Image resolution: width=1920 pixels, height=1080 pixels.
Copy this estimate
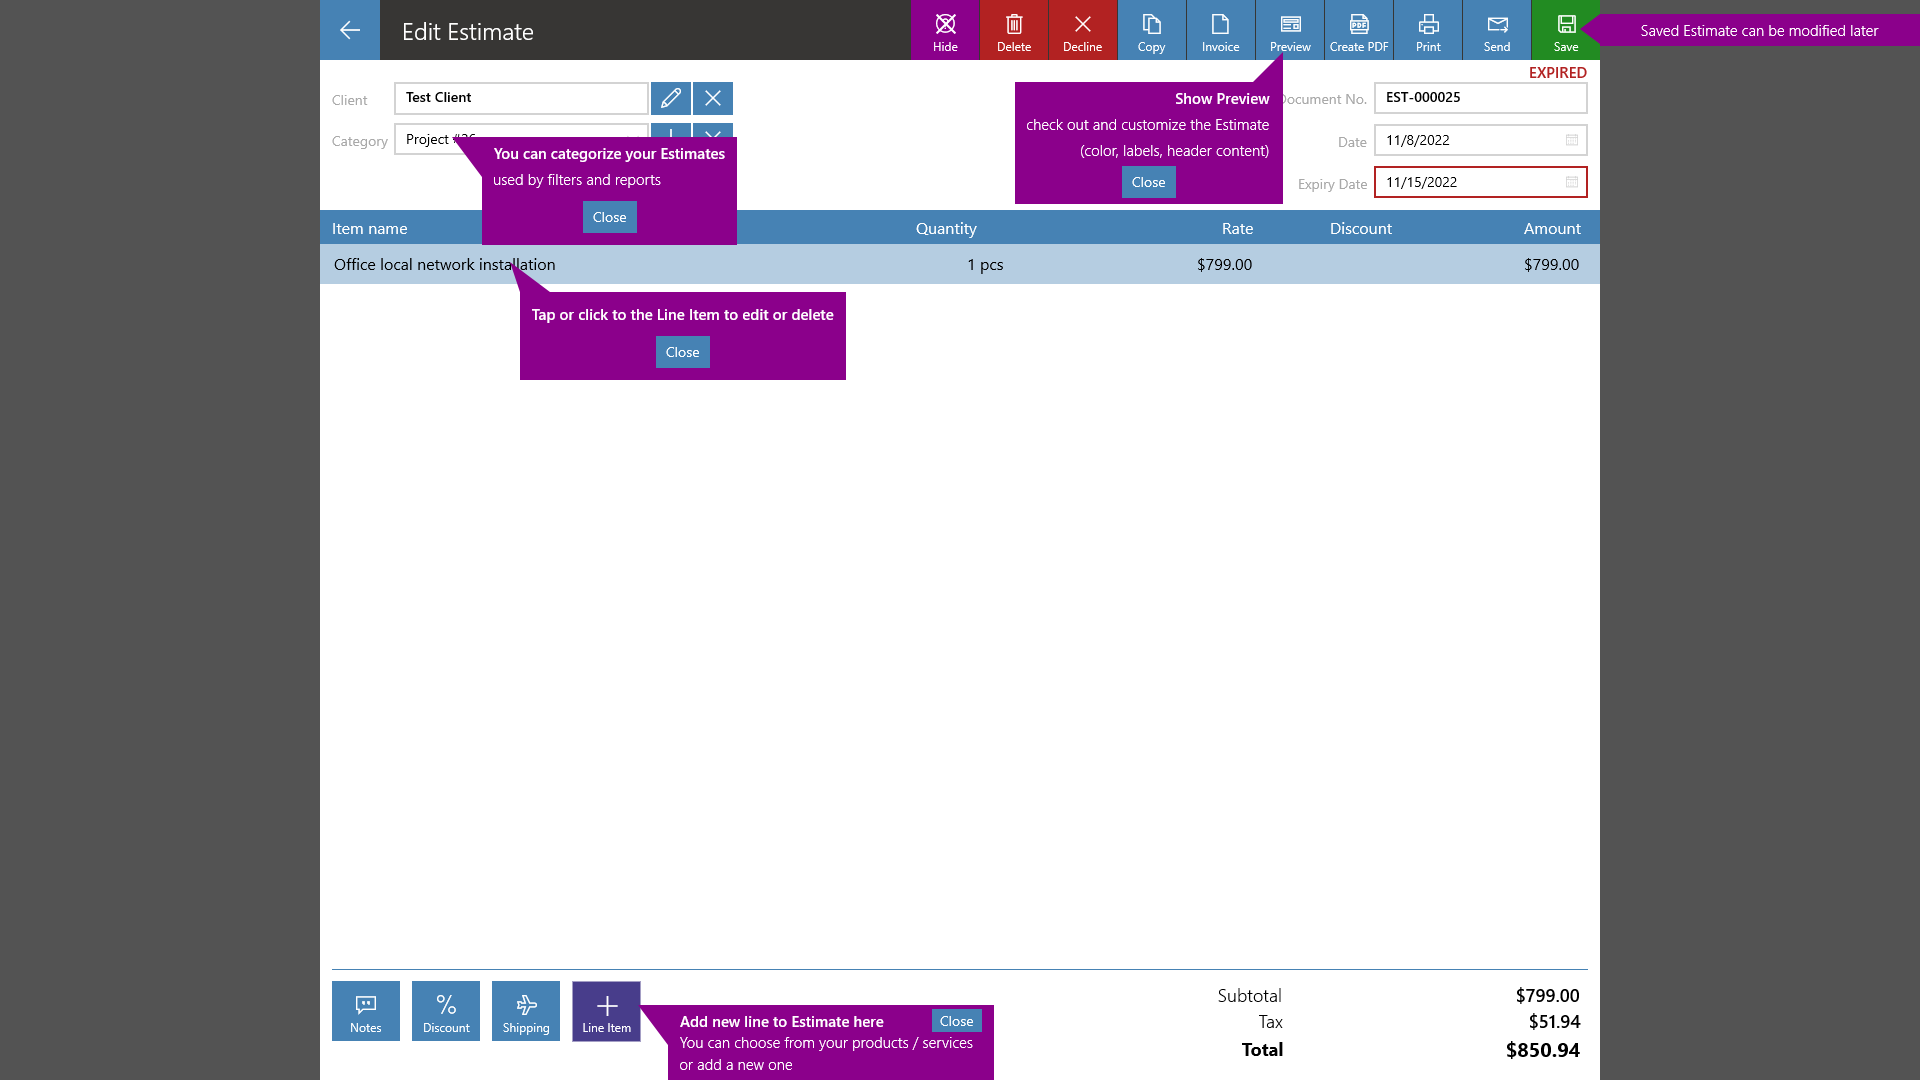pyautogui.click(x=1152, y=30)
